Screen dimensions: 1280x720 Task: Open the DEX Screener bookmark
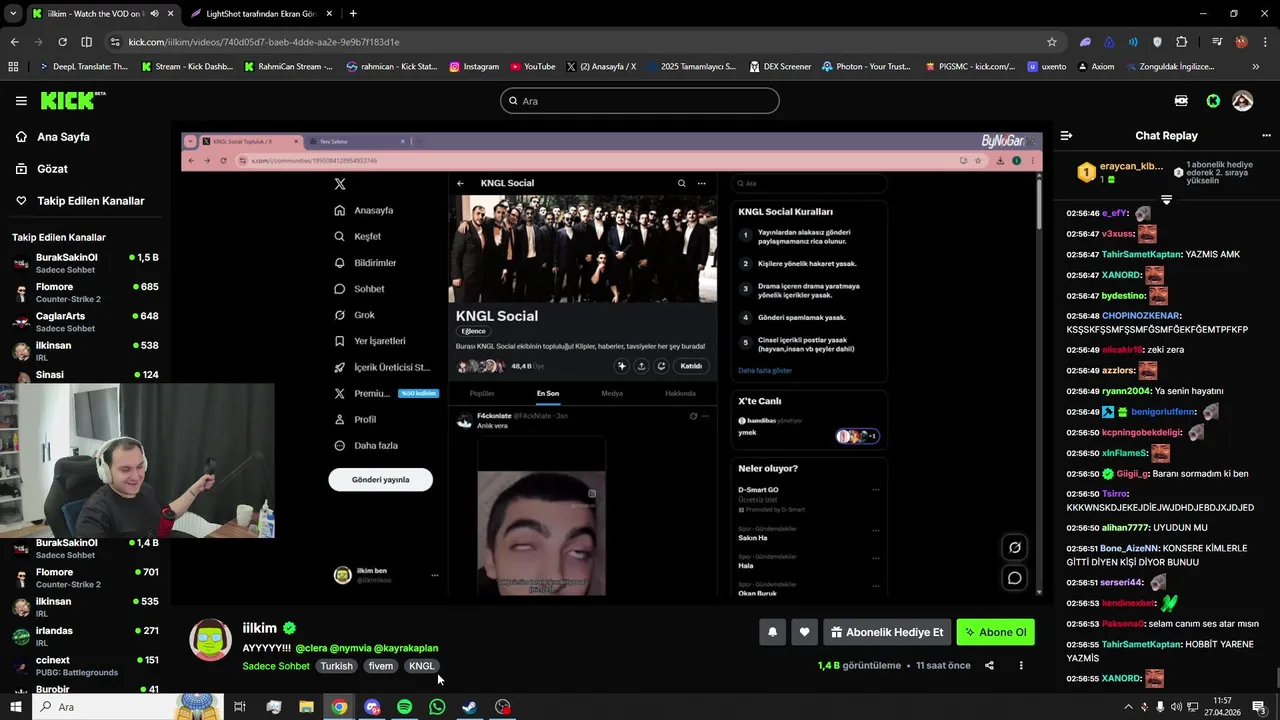coord(779,67)
